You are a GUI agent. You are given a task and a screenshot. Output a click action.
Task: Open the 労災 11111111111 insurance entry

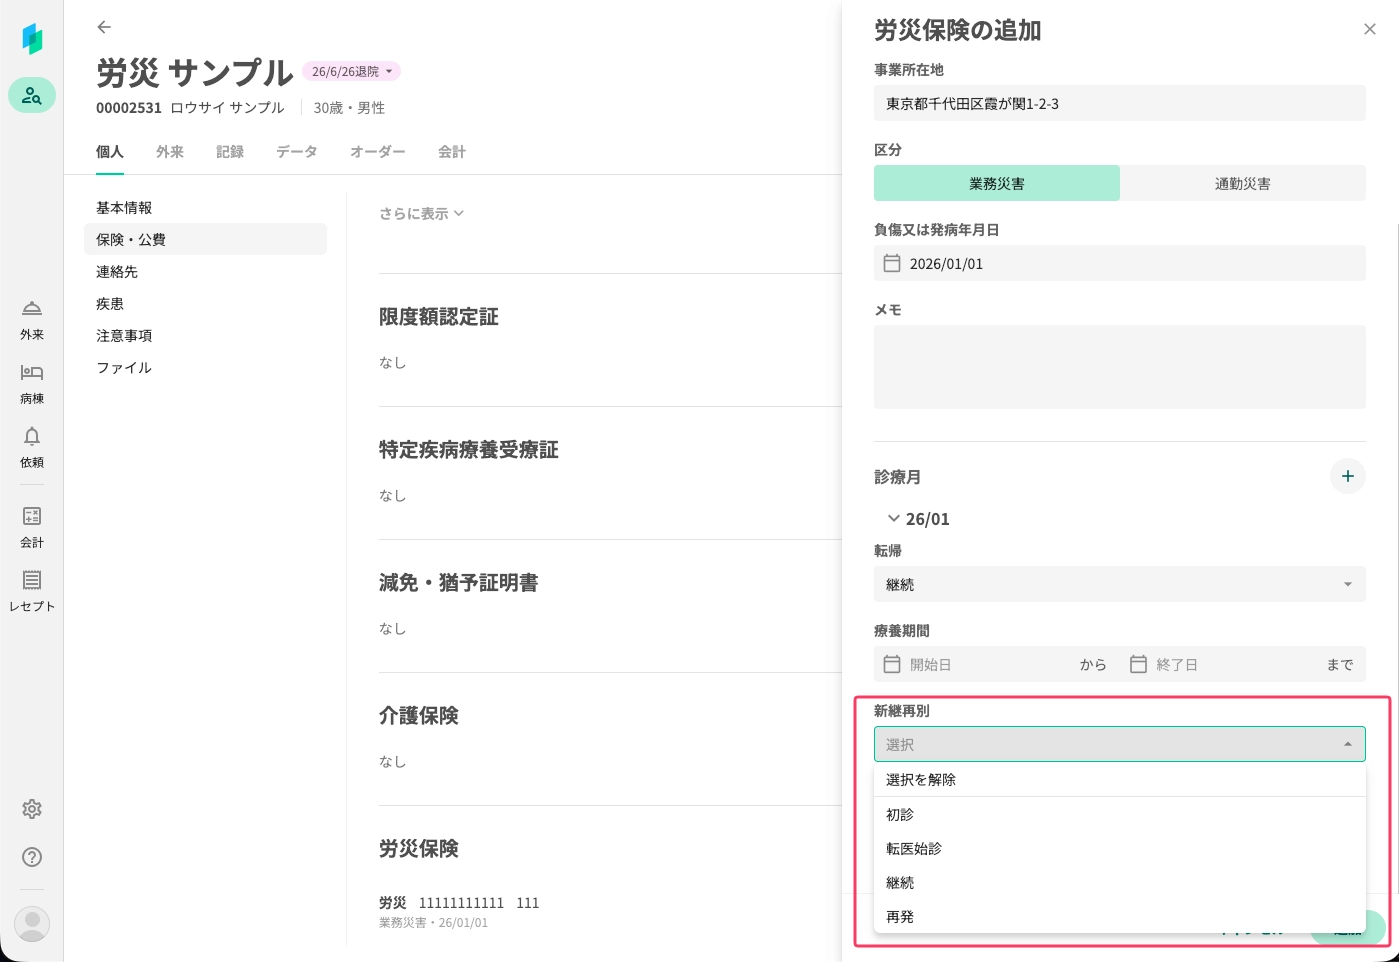459,911
